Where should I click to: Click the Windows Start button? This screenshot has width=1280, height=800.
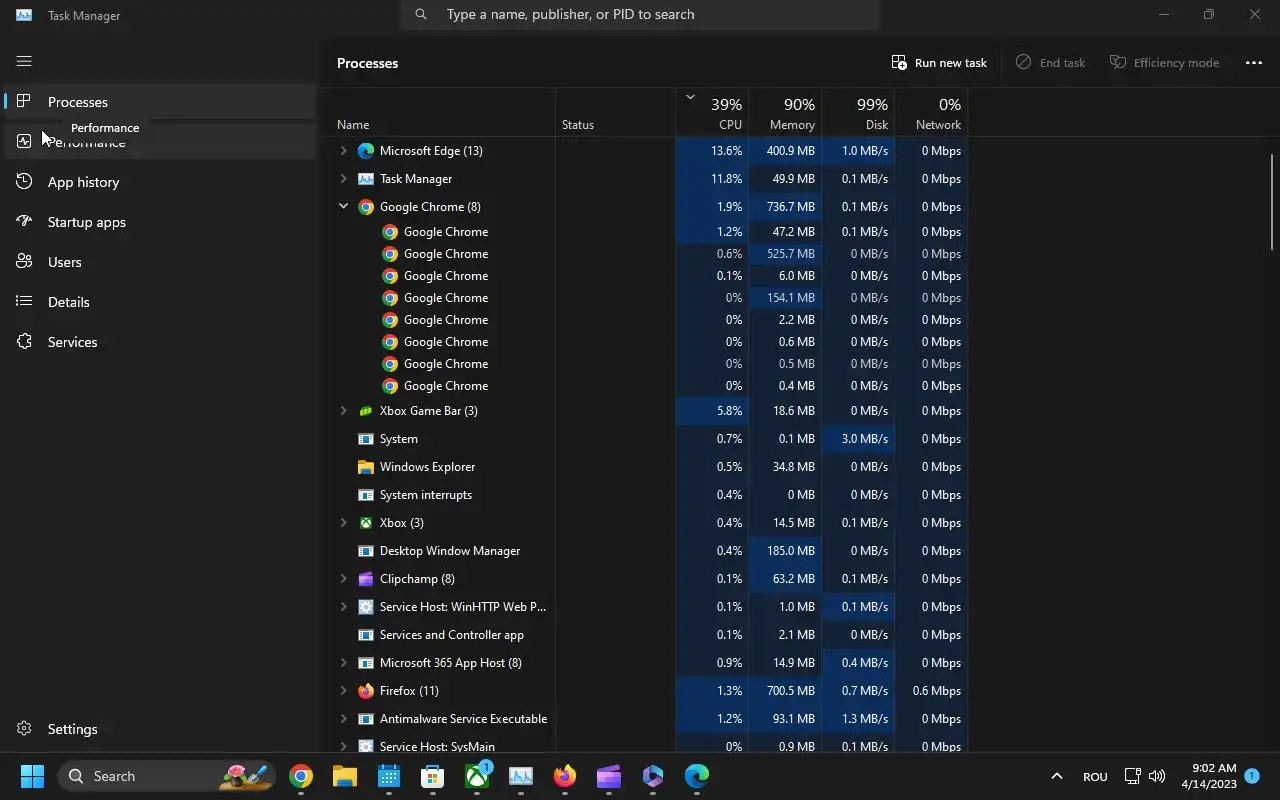pyautogui.click(x=32, y=776)
